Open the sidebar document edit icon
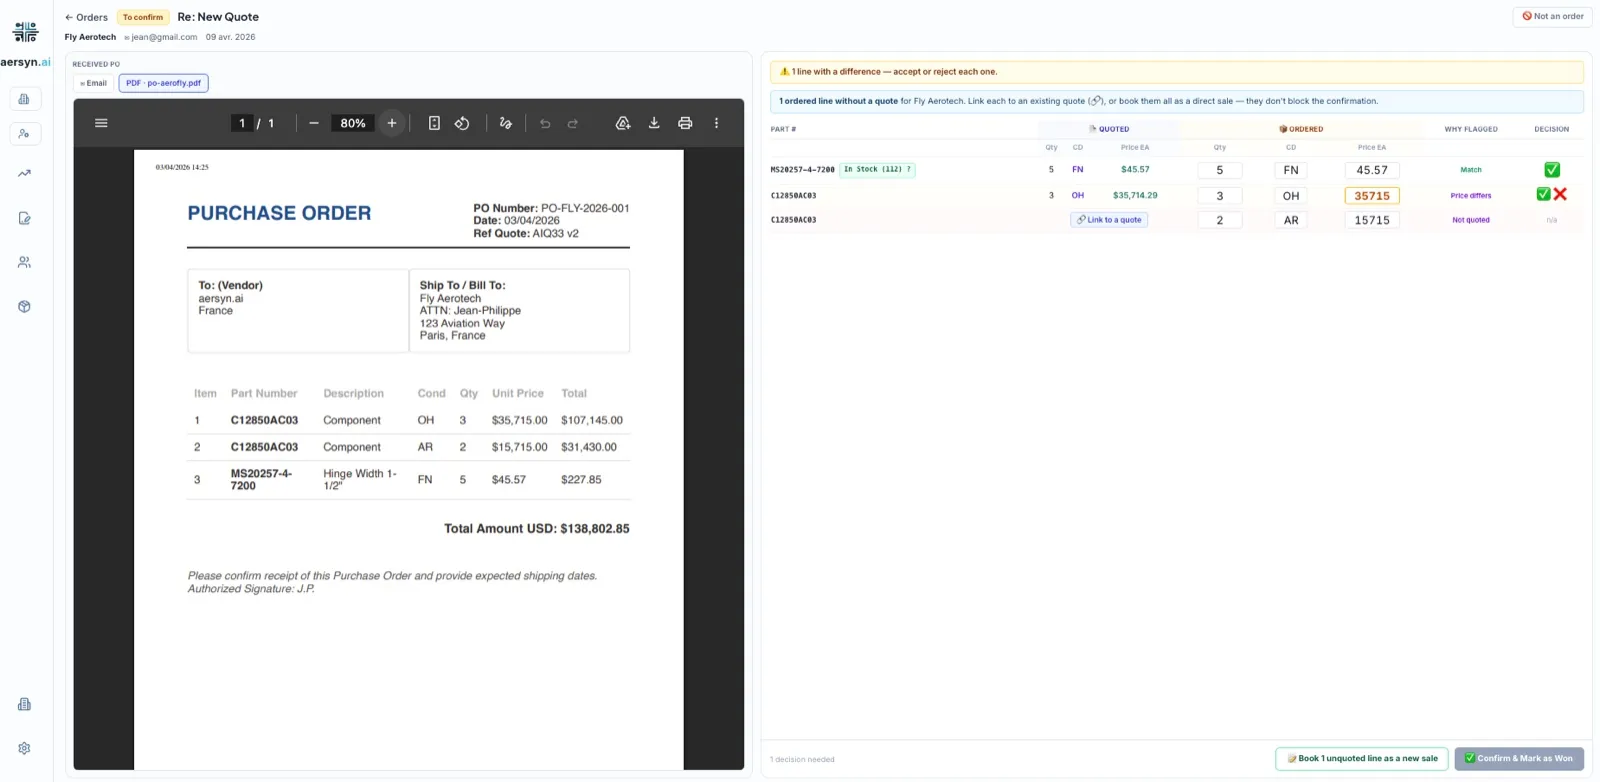 (25, 218)
